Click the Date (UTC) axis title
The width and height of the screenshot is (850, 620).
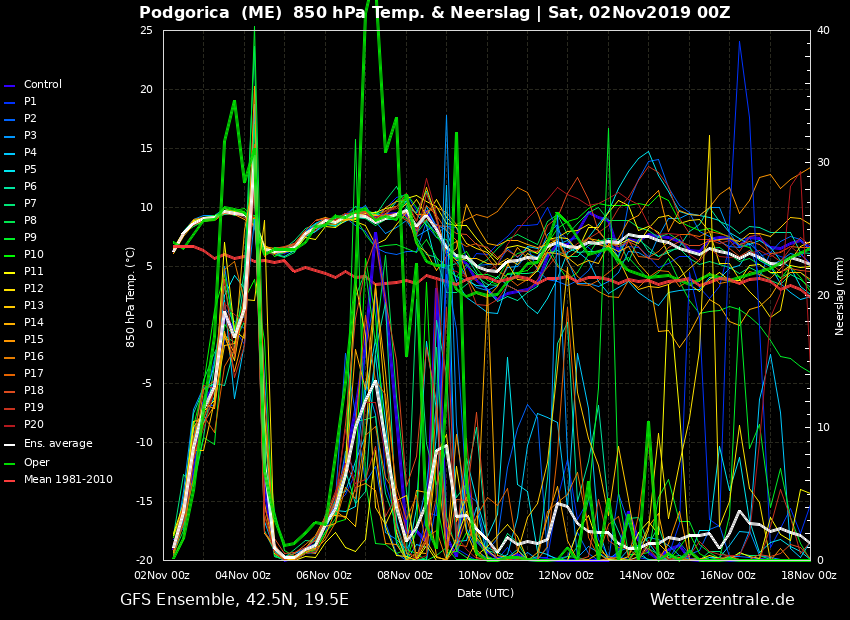coord(486,593)
